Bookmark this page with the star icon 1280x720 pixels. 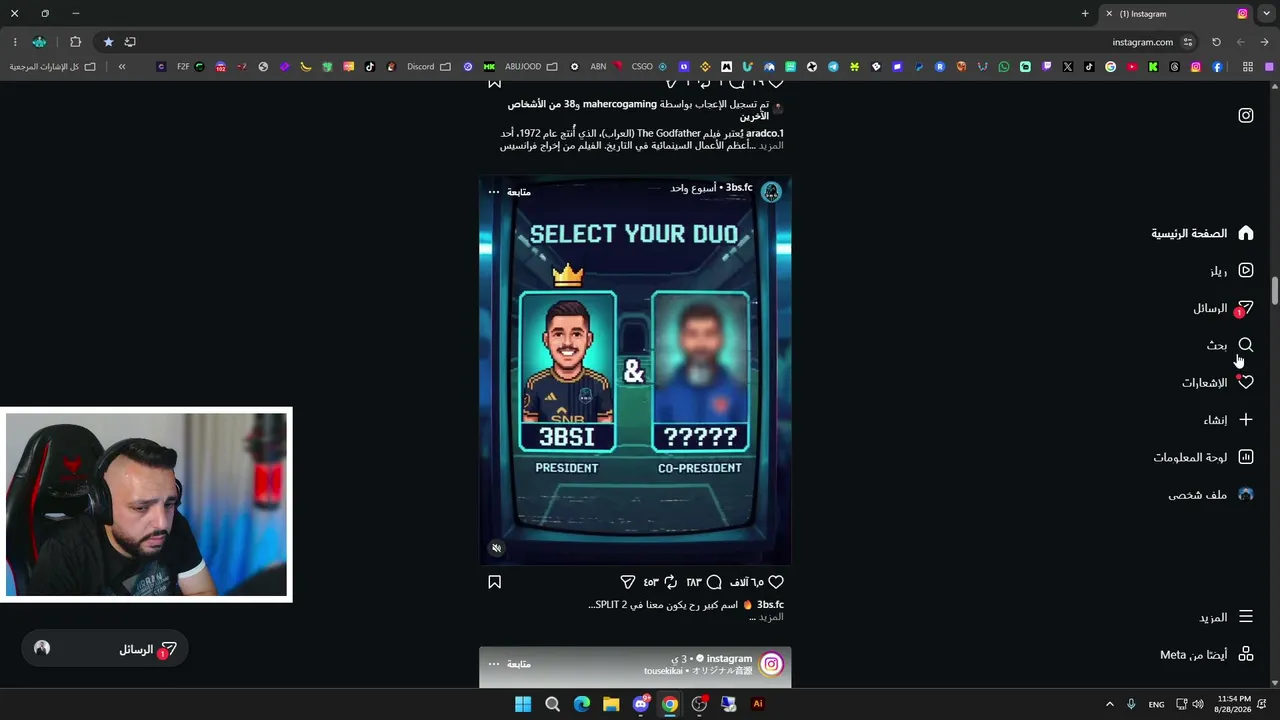pos(108,42)
